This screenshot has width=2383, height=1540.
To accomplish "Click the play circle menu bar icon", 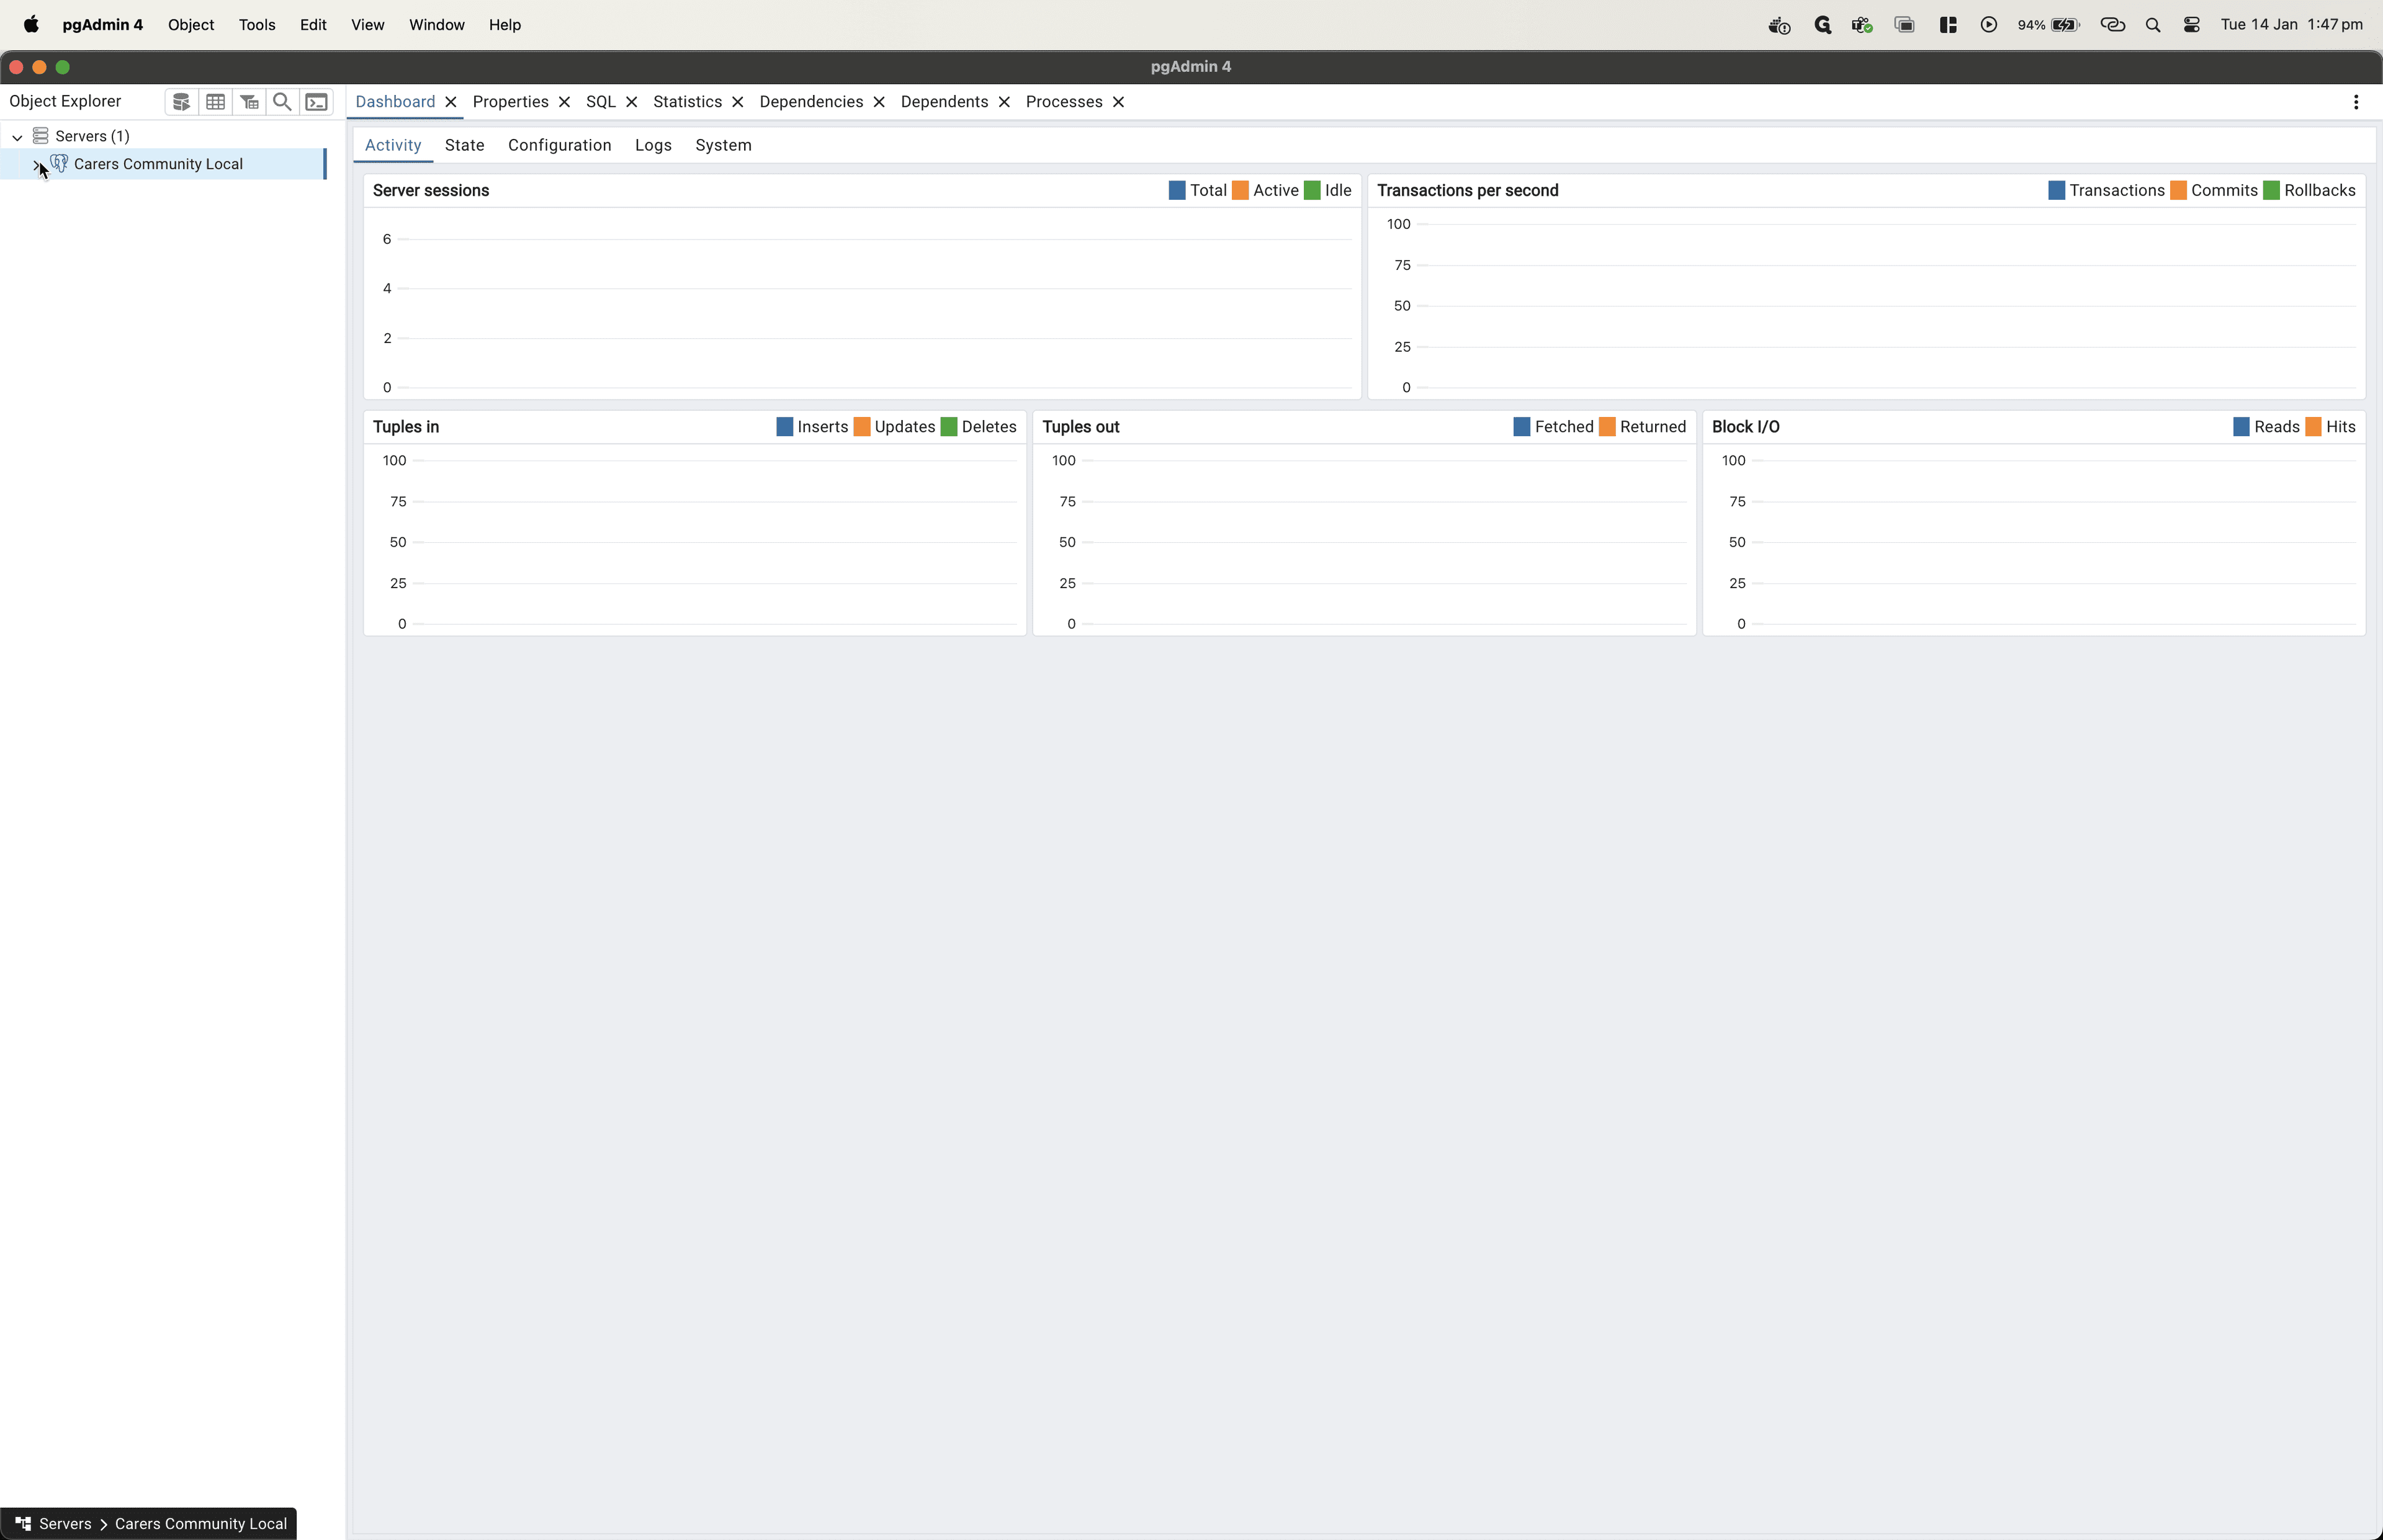I will tap(1988, 25).
